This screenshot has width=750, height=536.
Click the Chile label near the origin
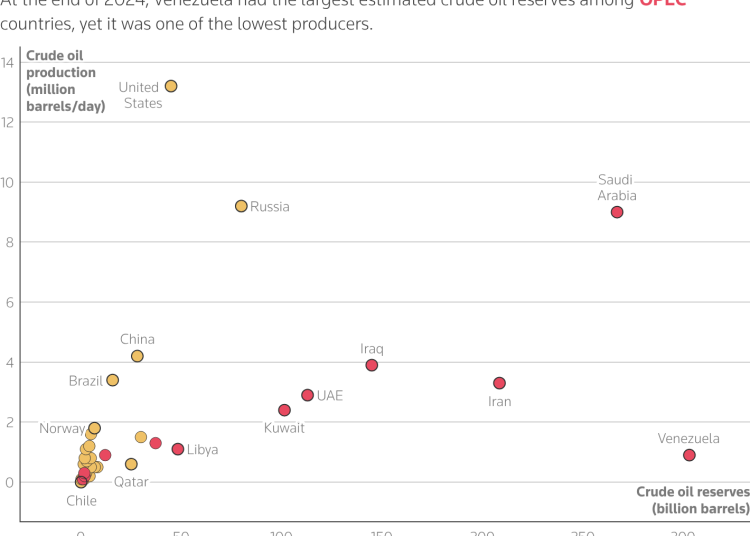[81, 500]
